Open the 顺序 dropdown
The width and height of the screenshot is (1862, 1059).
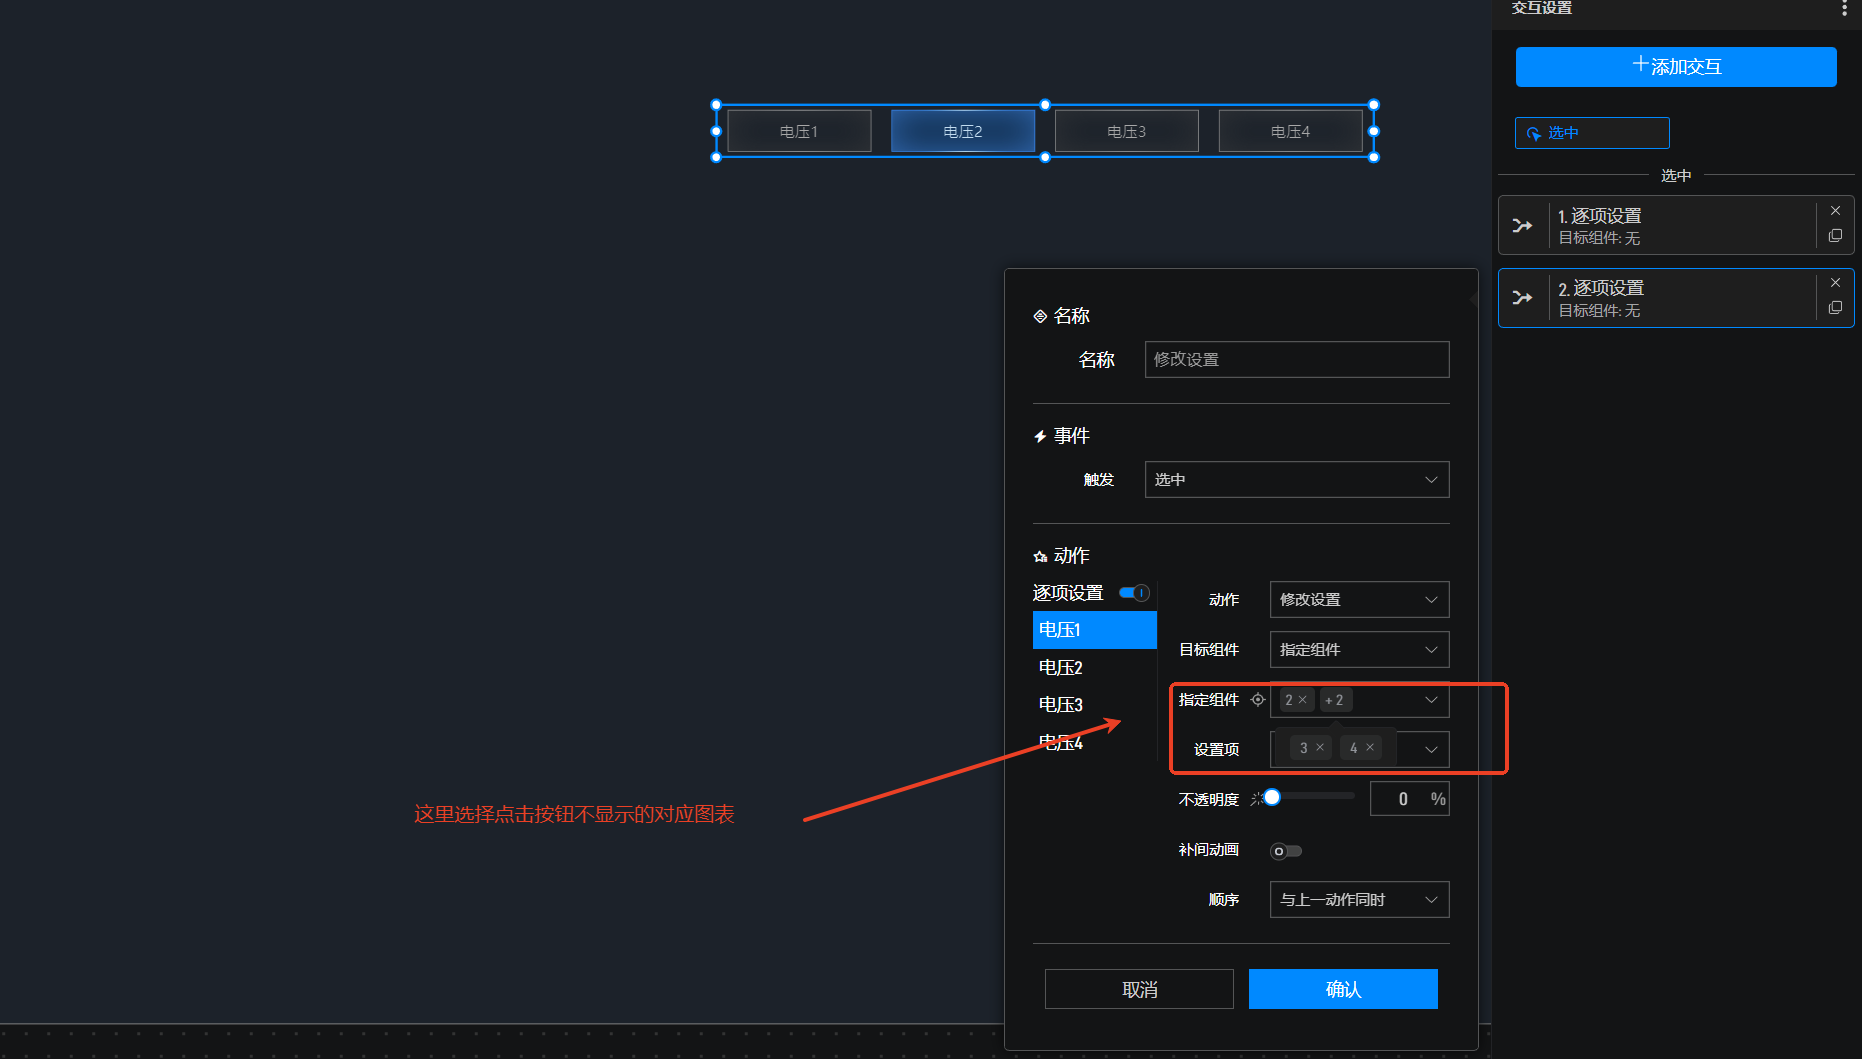1358,900
